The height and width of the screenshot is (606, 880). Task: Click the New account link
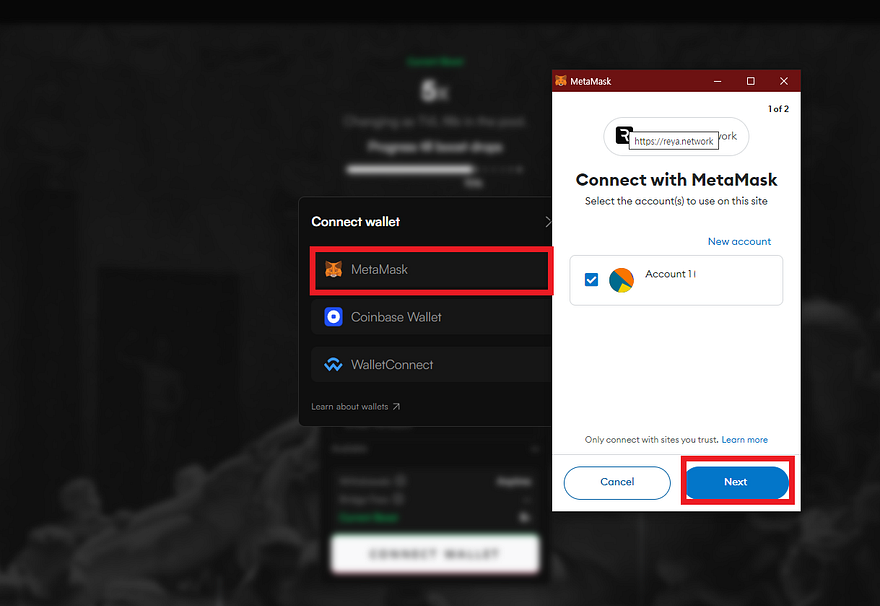(x=739, y=241)
